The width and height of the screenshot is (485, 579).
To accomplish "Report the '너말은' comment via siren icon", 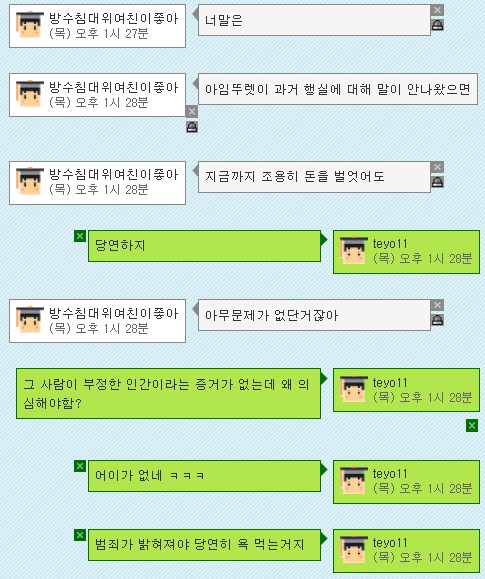I will pos(437,25).
